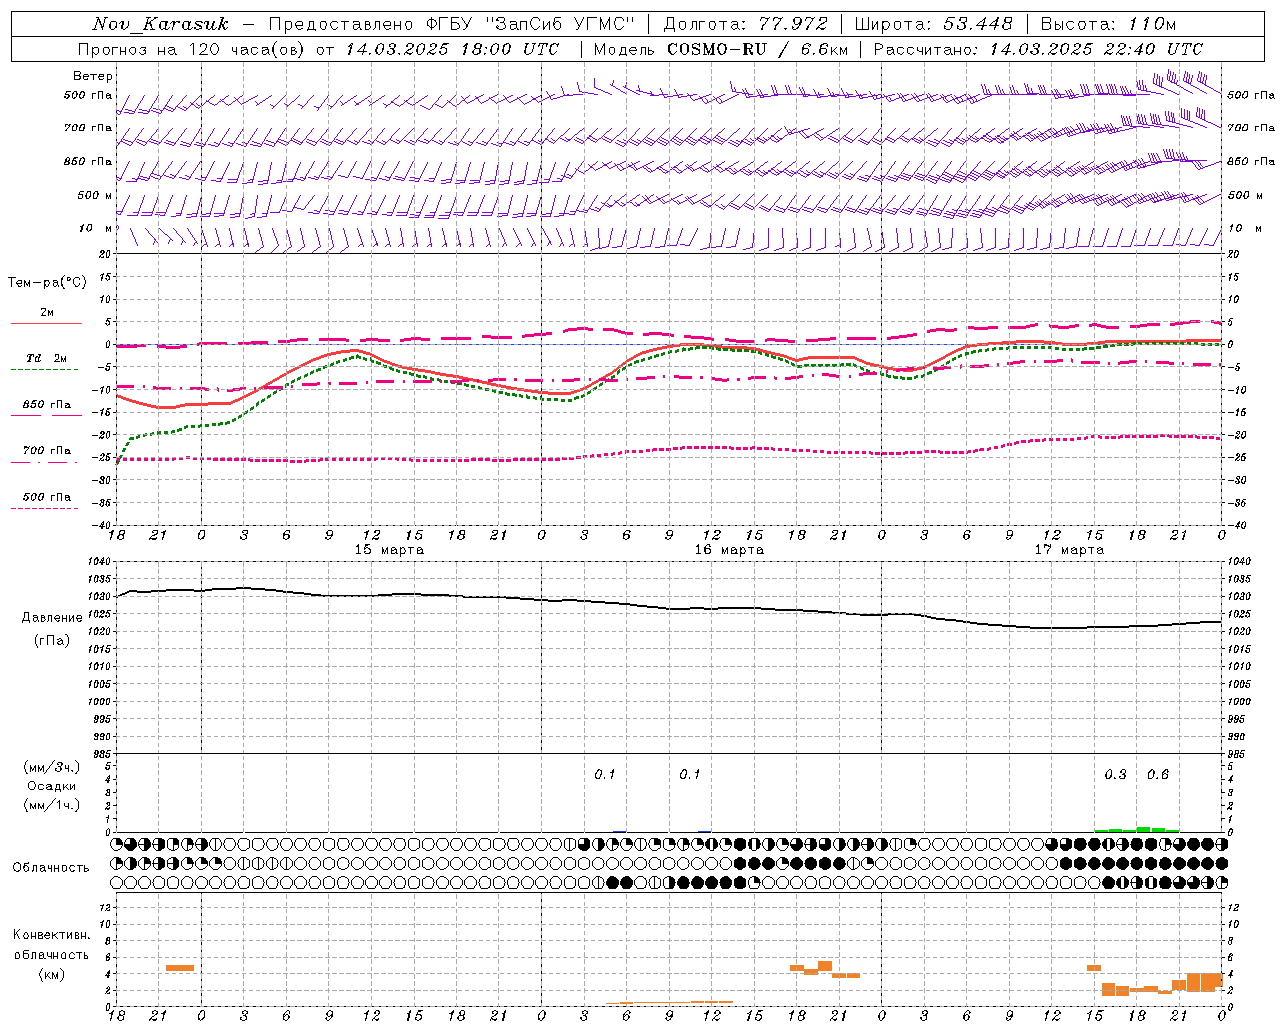
Task: Click the 0.6 precipitation amount value
Action: click(x=1158, y=775)
